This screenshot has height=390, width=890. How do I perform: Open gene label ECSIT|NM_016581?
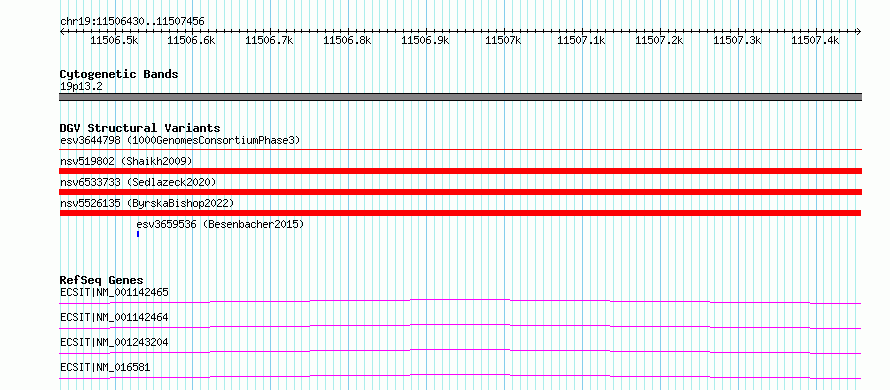click(x=105, y=367)
